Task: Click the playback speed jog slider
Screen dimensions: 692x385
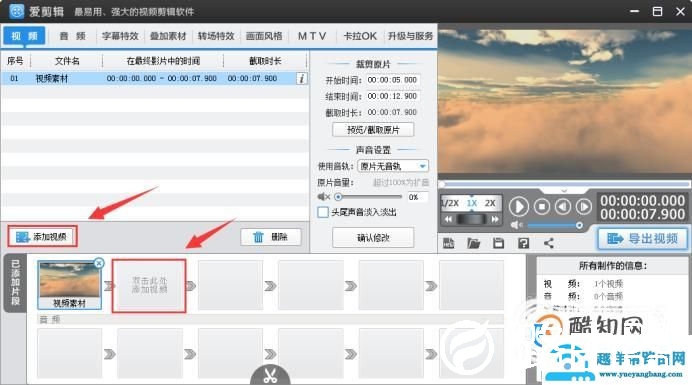Action: pyautogui.click(x=472, y=219)
